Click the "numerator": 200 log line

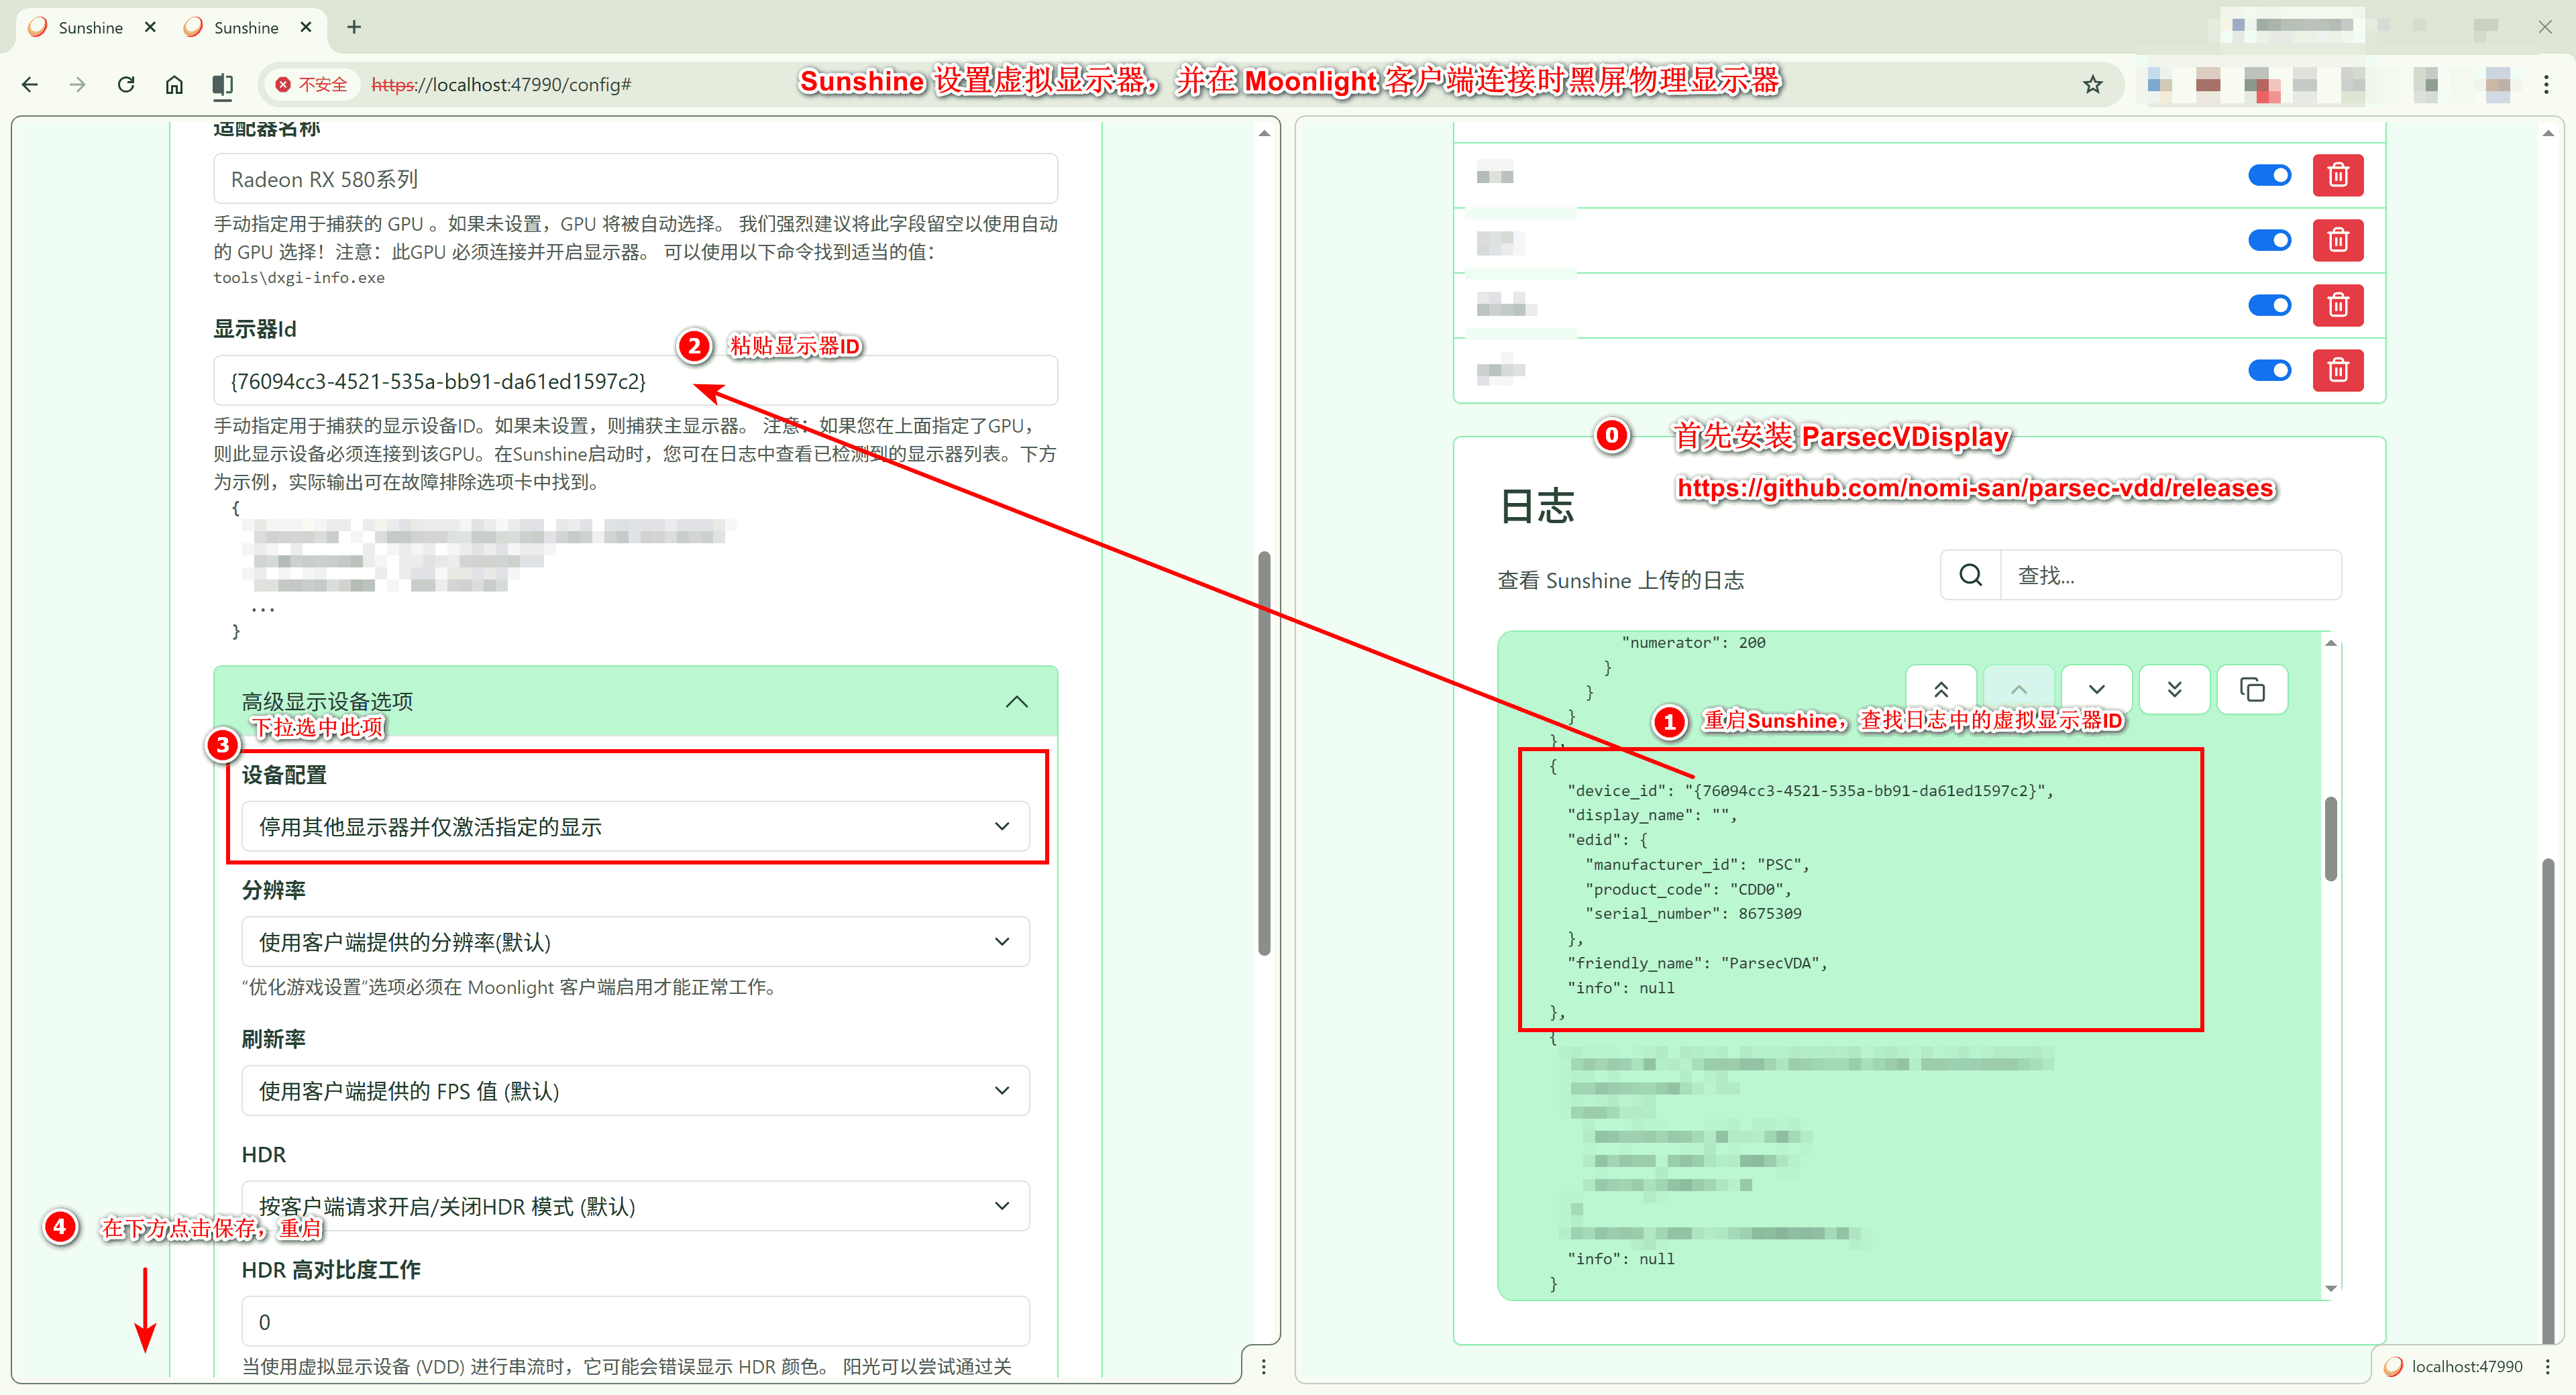pos(1693,642)
